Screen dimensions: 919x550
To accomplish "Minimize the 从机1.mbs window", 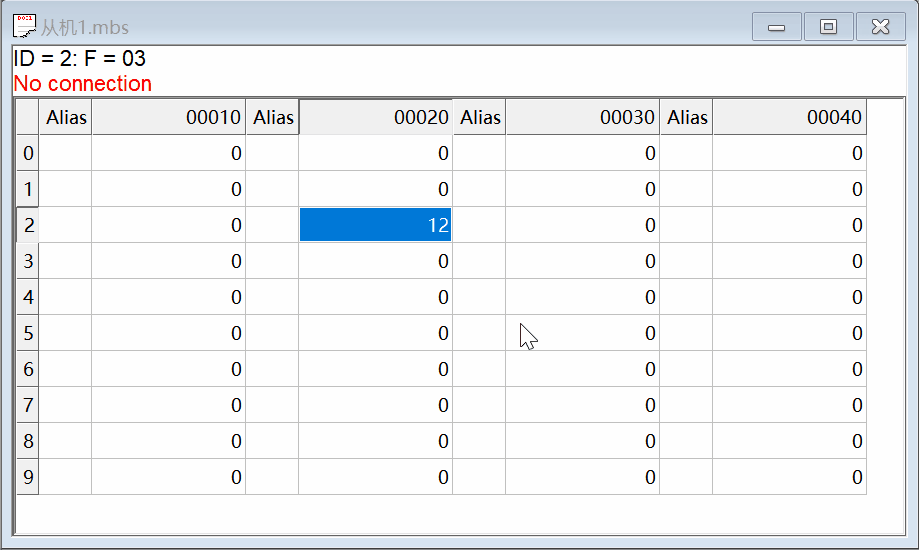I will coord(777,27).
